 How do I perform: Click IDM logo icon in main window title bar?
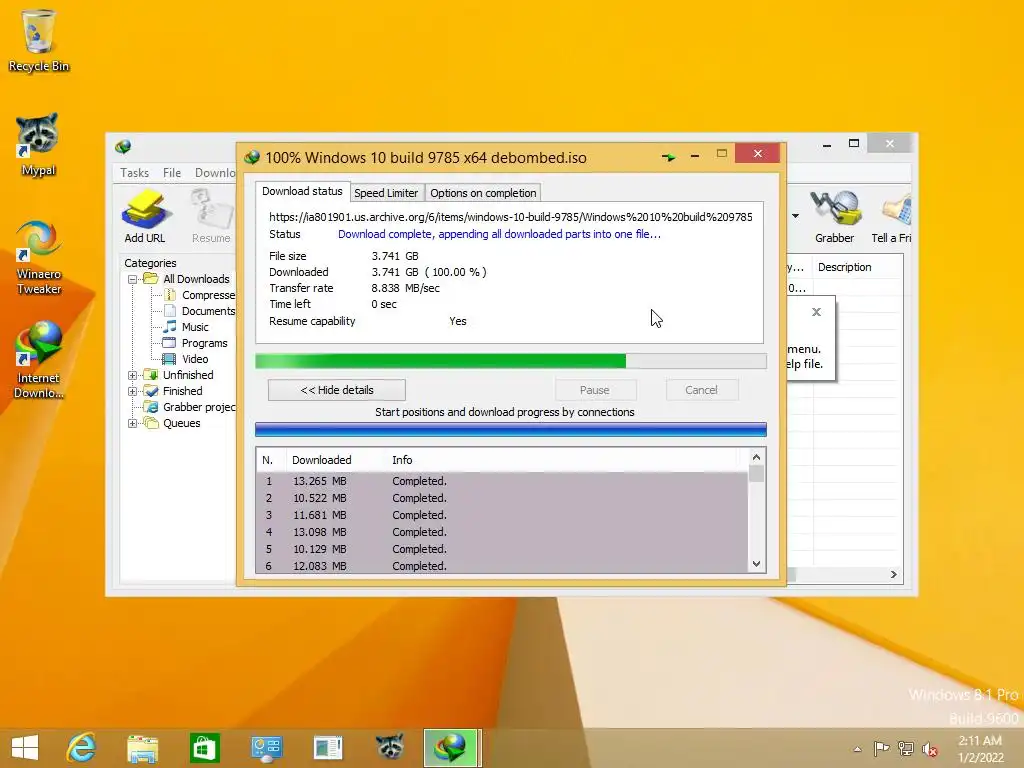[x=123, y=146]
